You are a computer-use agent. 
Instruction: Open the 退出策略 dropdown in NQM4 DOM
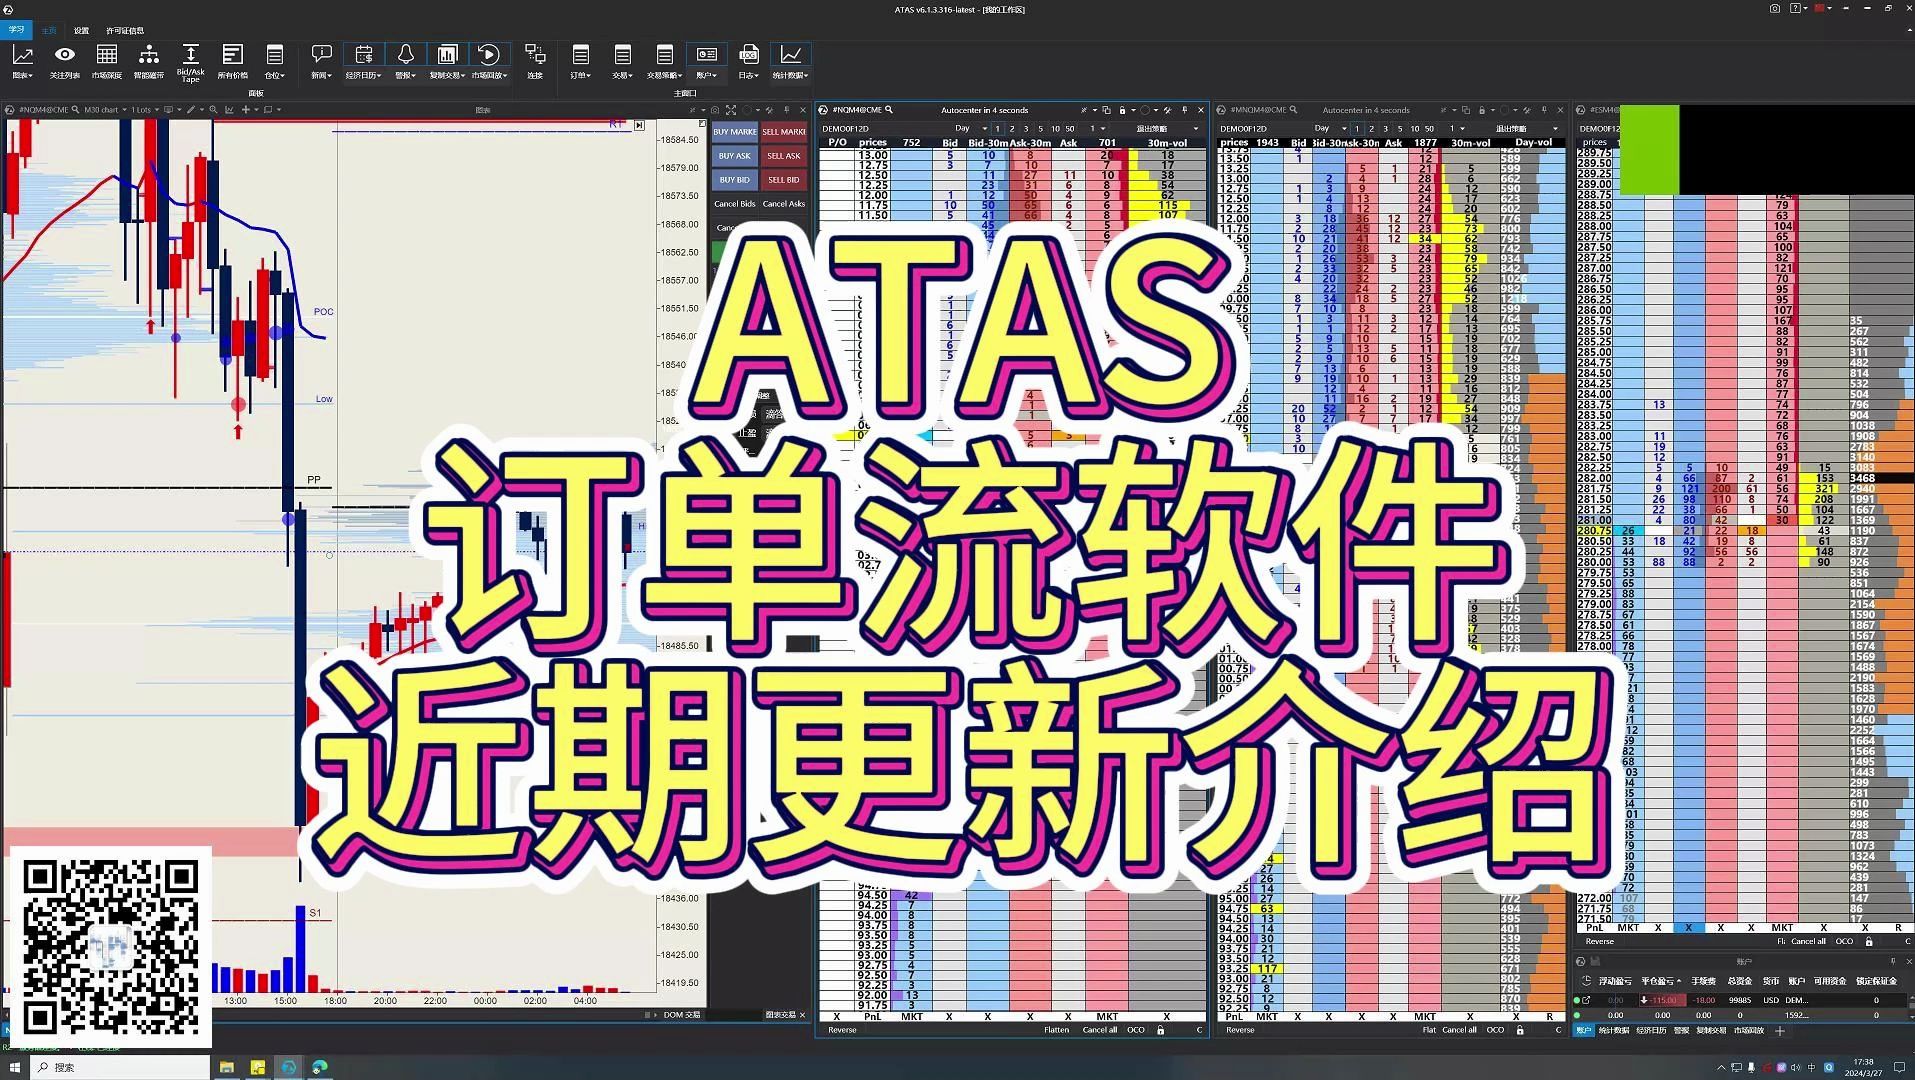point(1166,129)
